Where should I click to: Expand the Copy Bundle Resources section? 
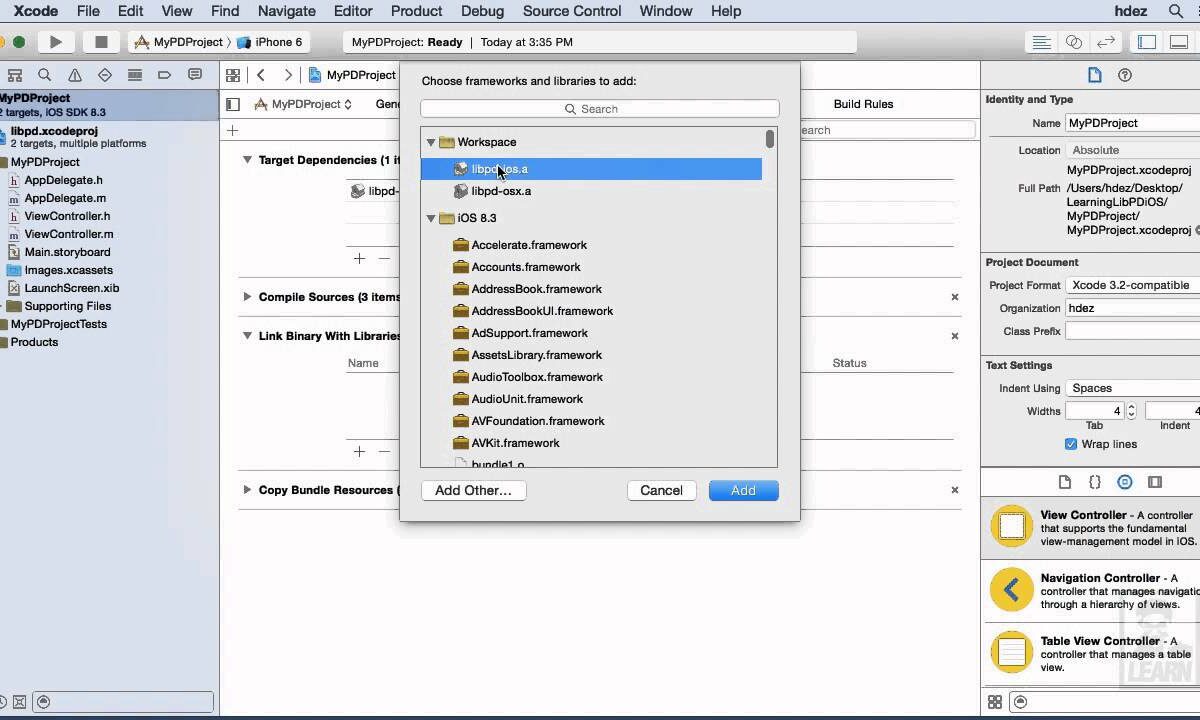pos(247,490)
